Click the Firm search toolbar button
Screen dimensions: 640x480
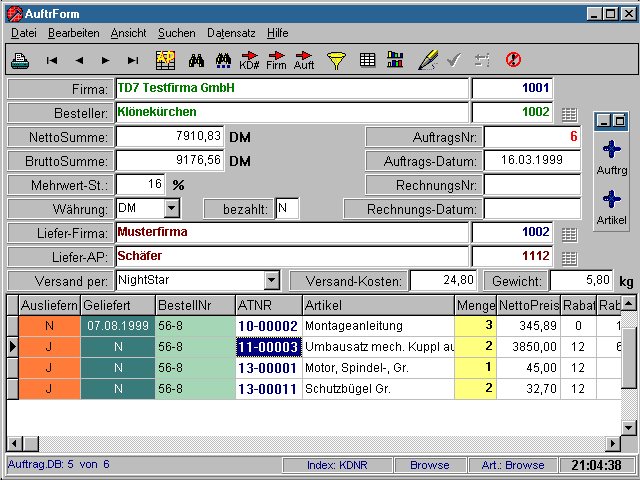click(x=276, y=60)
